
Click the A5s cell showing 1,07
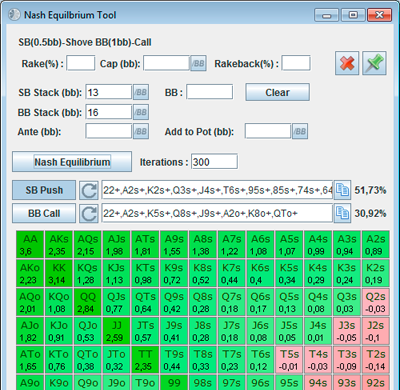289,245
